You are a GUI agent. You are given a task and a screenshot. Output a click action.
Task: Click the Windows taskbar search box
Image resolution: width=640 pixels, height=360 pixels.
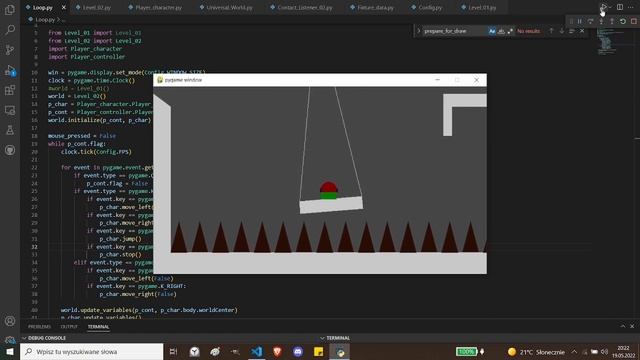91,351
